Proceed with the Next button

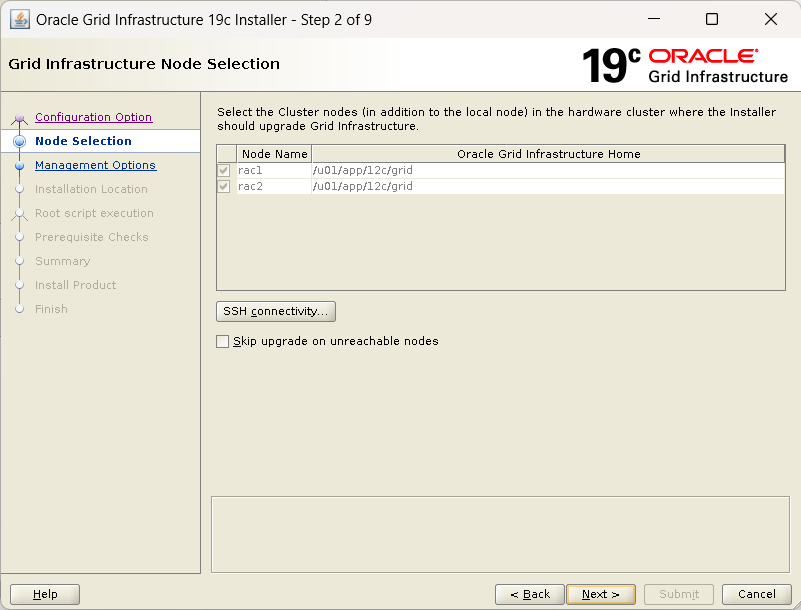tap(601, 594)
